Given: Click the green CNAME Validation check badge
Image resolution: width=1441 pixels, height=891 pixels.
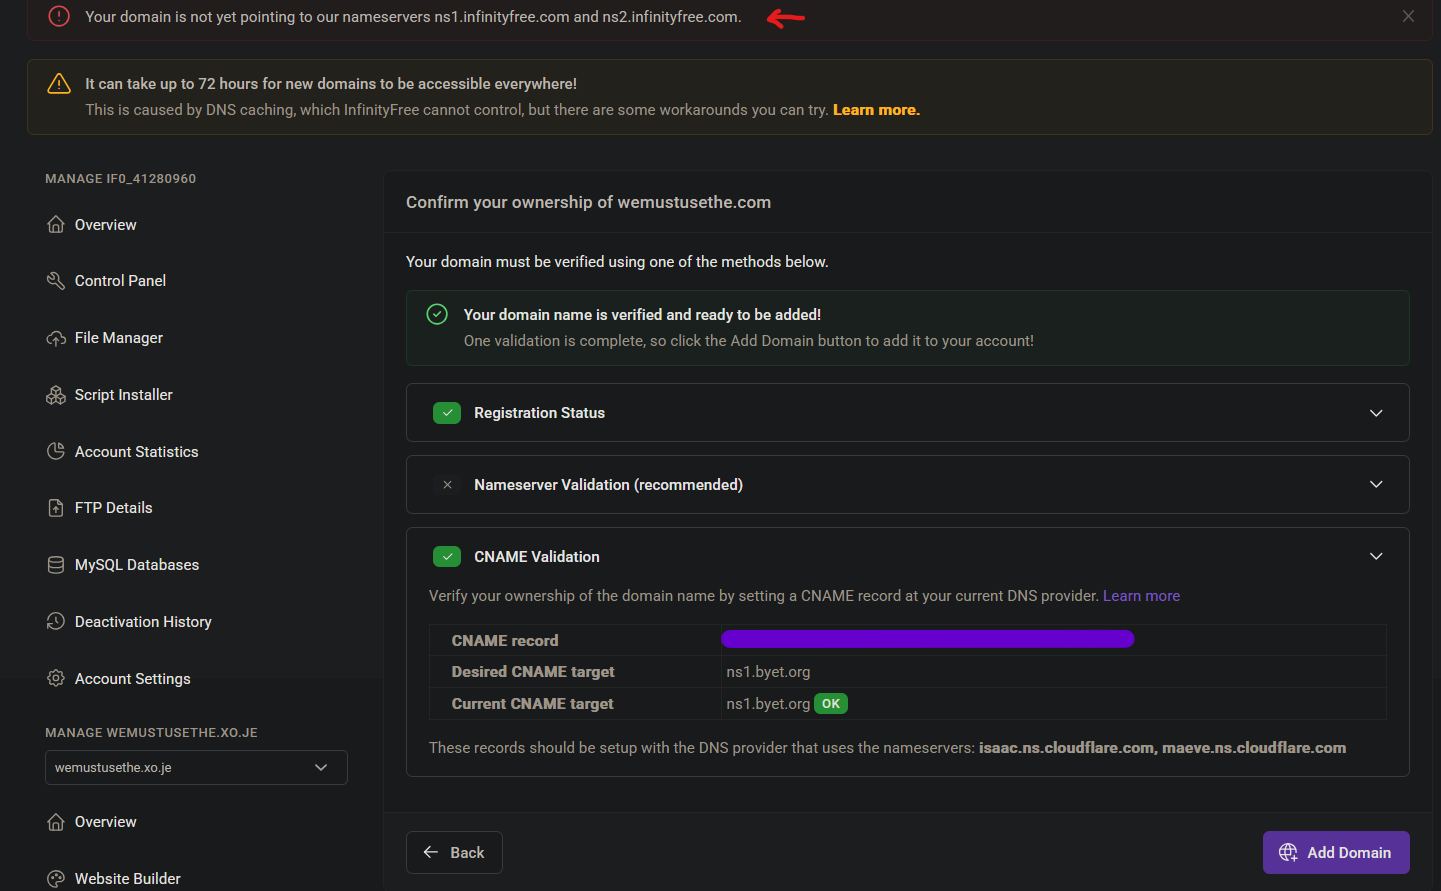Looking at the screenshot, I should coord(447,557).
